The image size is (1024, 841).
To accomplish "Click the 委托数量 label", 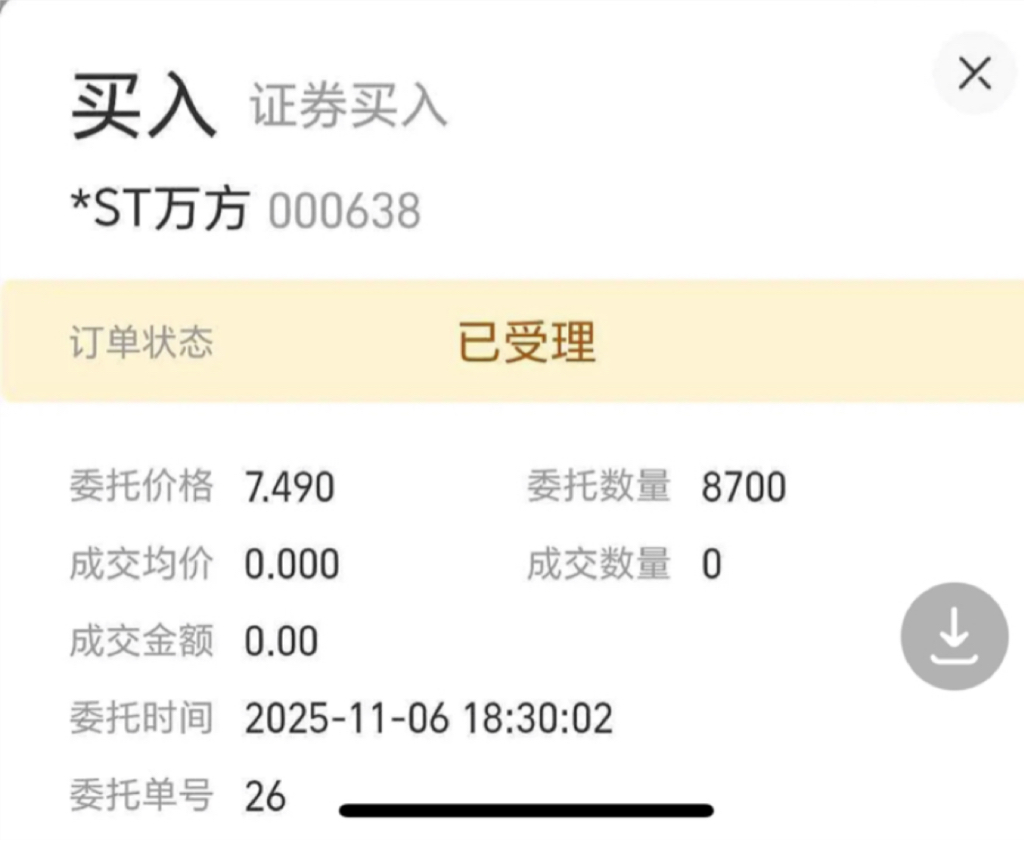I will pos(599,486).
